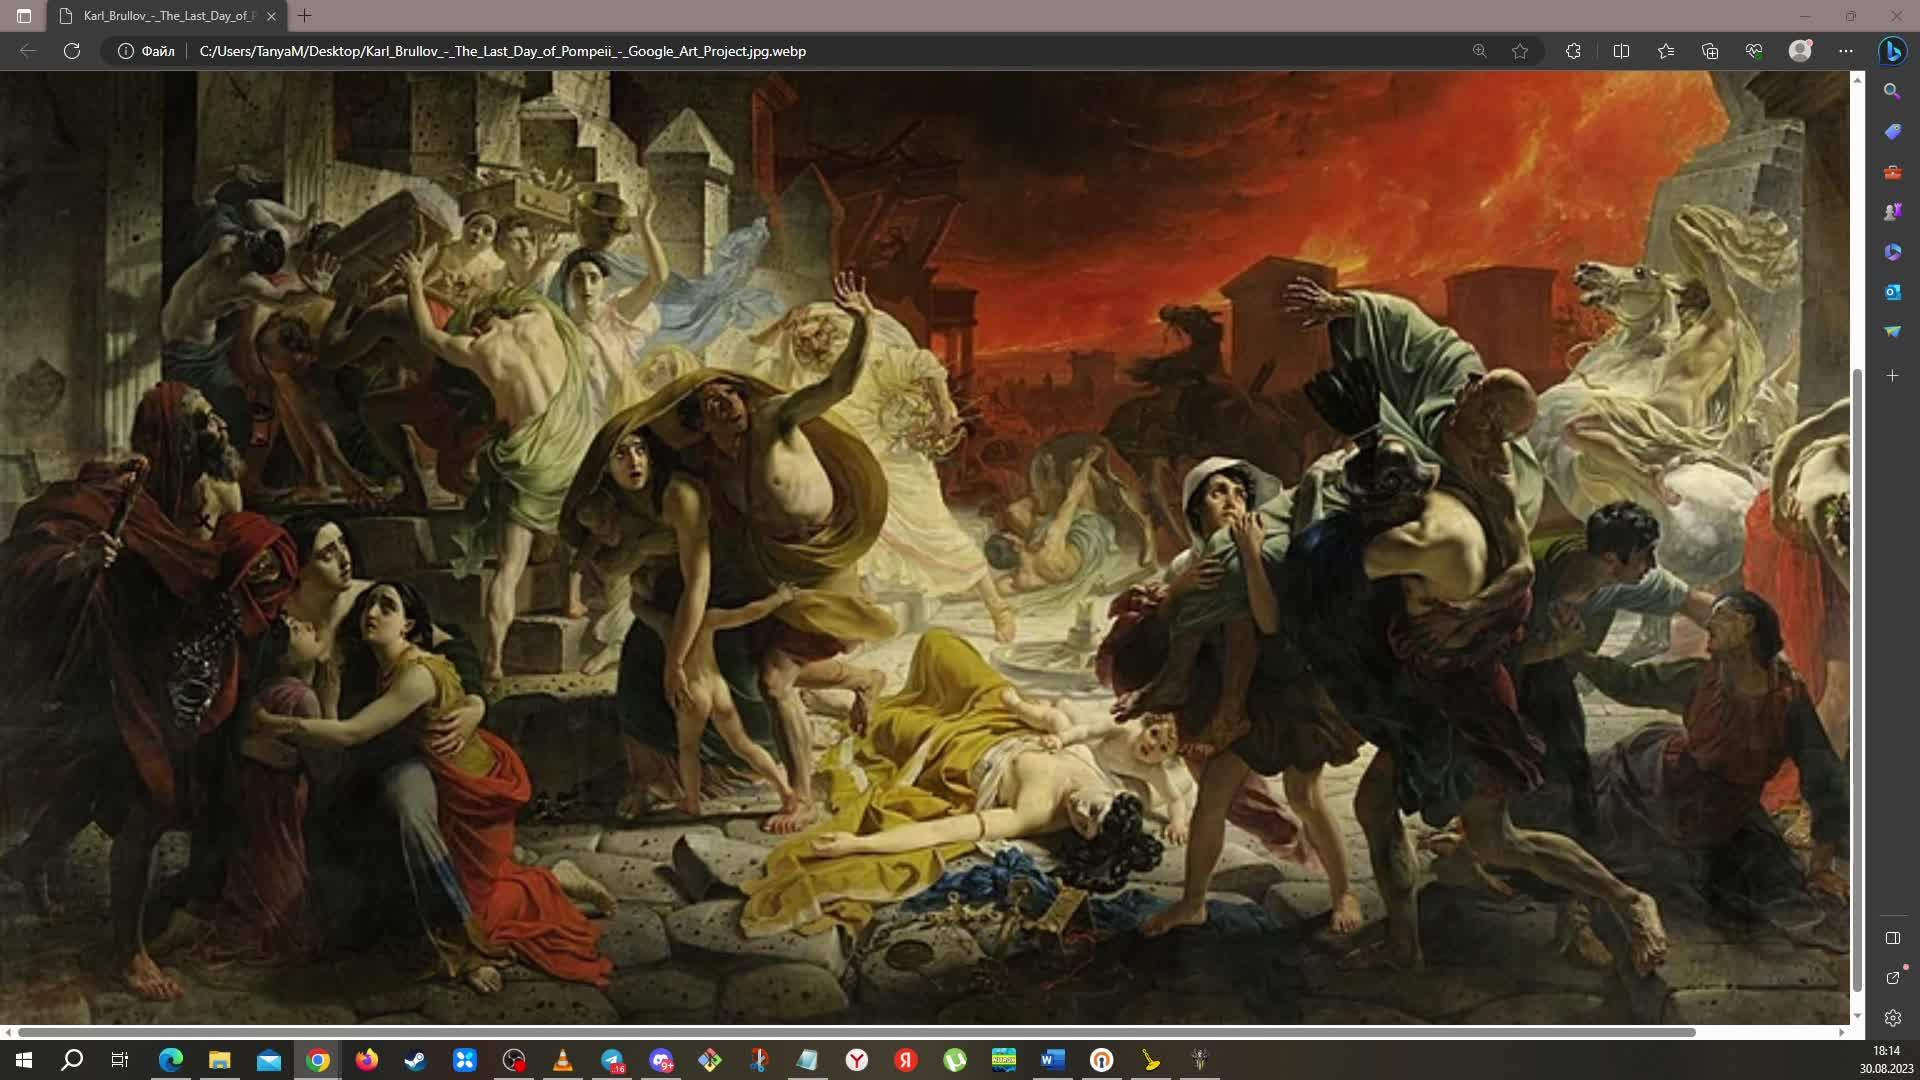The height and width of the screenshot is (1080, 1920).
Task: Open the tab actions menu
Action: (24, 16)
